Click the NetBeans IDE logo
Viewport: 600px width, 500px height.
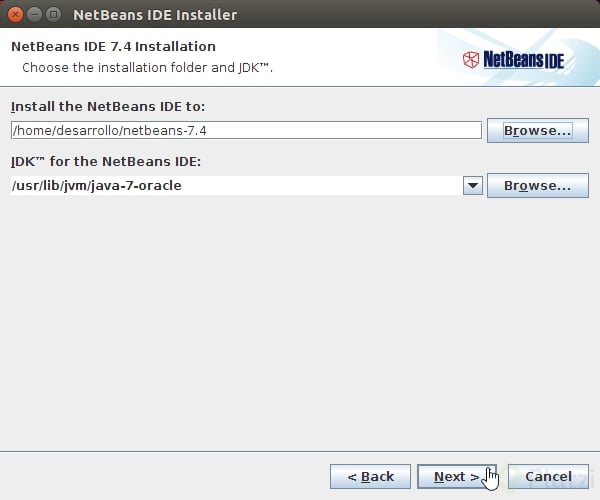tap(513, 60)
